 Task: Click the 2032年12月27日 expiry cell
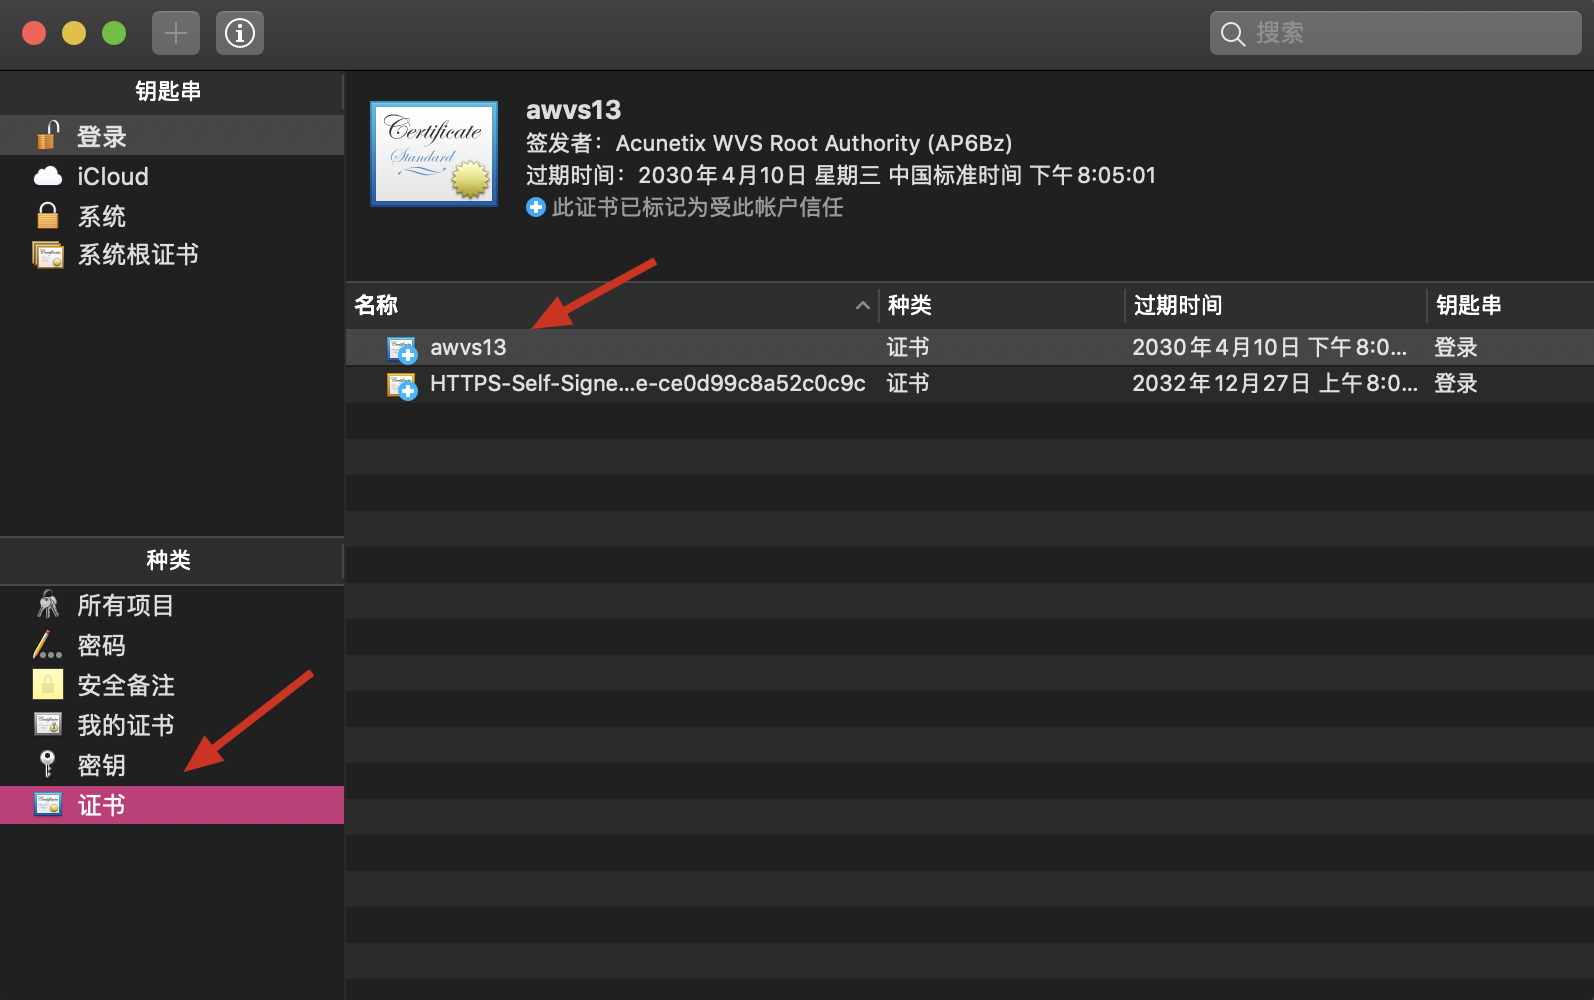click(x=1275, y=383)
